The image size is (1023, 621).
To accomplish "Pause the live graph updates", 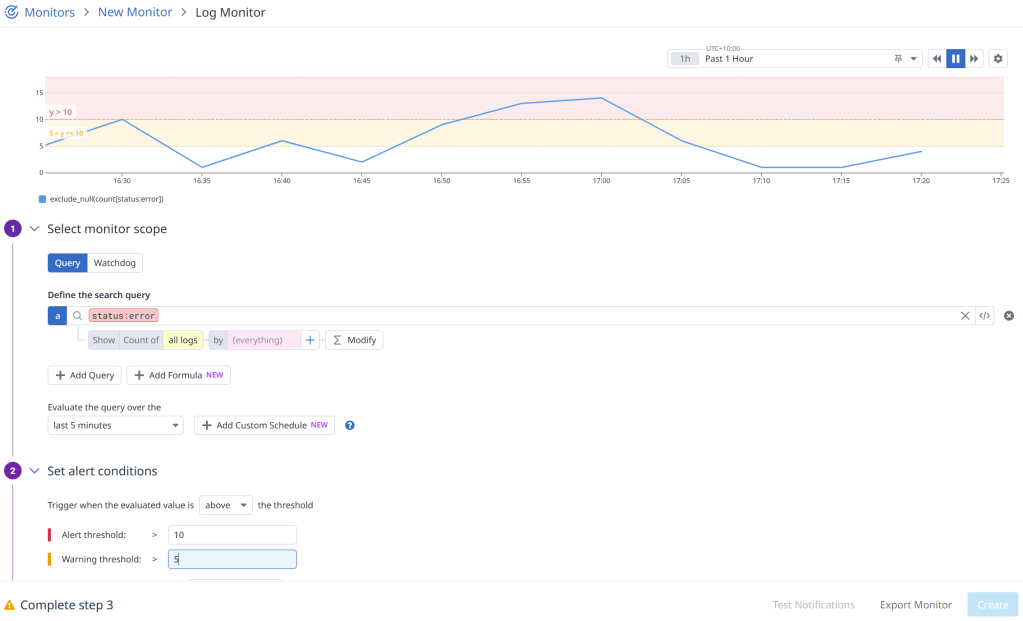I will tap(955, 59).
